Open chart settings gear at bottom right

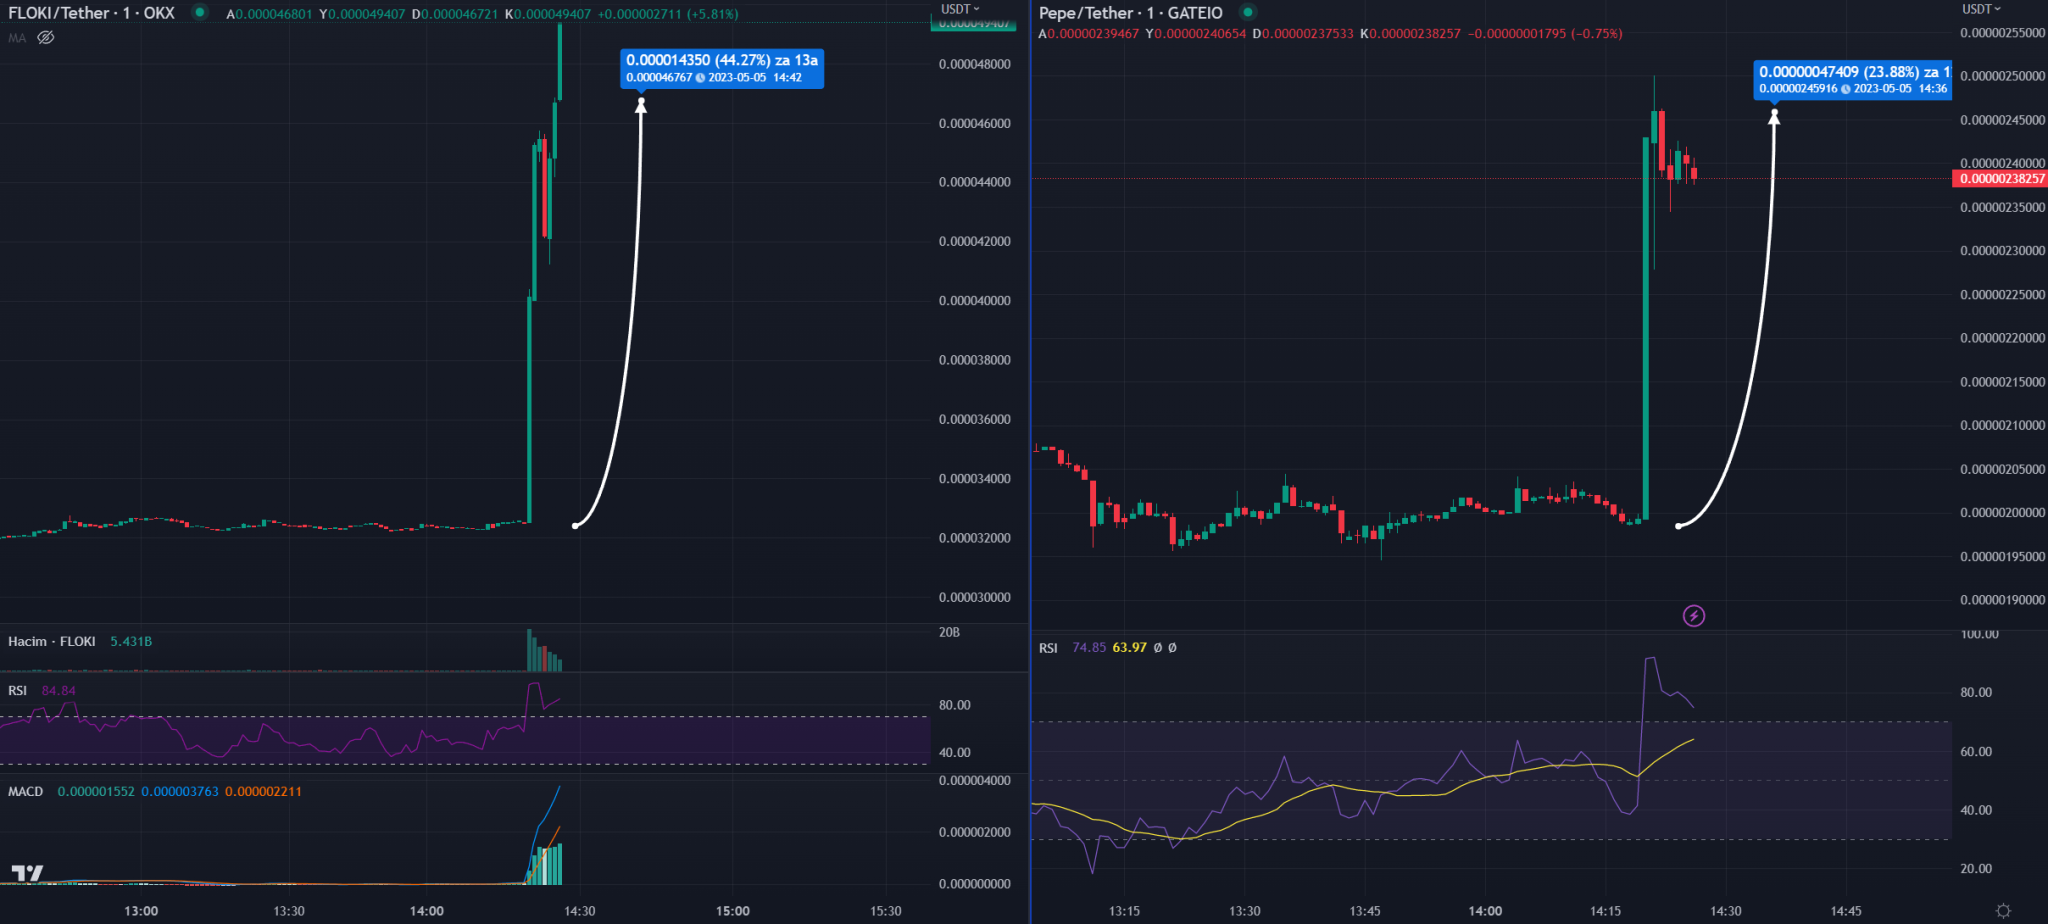[2003, 910]
